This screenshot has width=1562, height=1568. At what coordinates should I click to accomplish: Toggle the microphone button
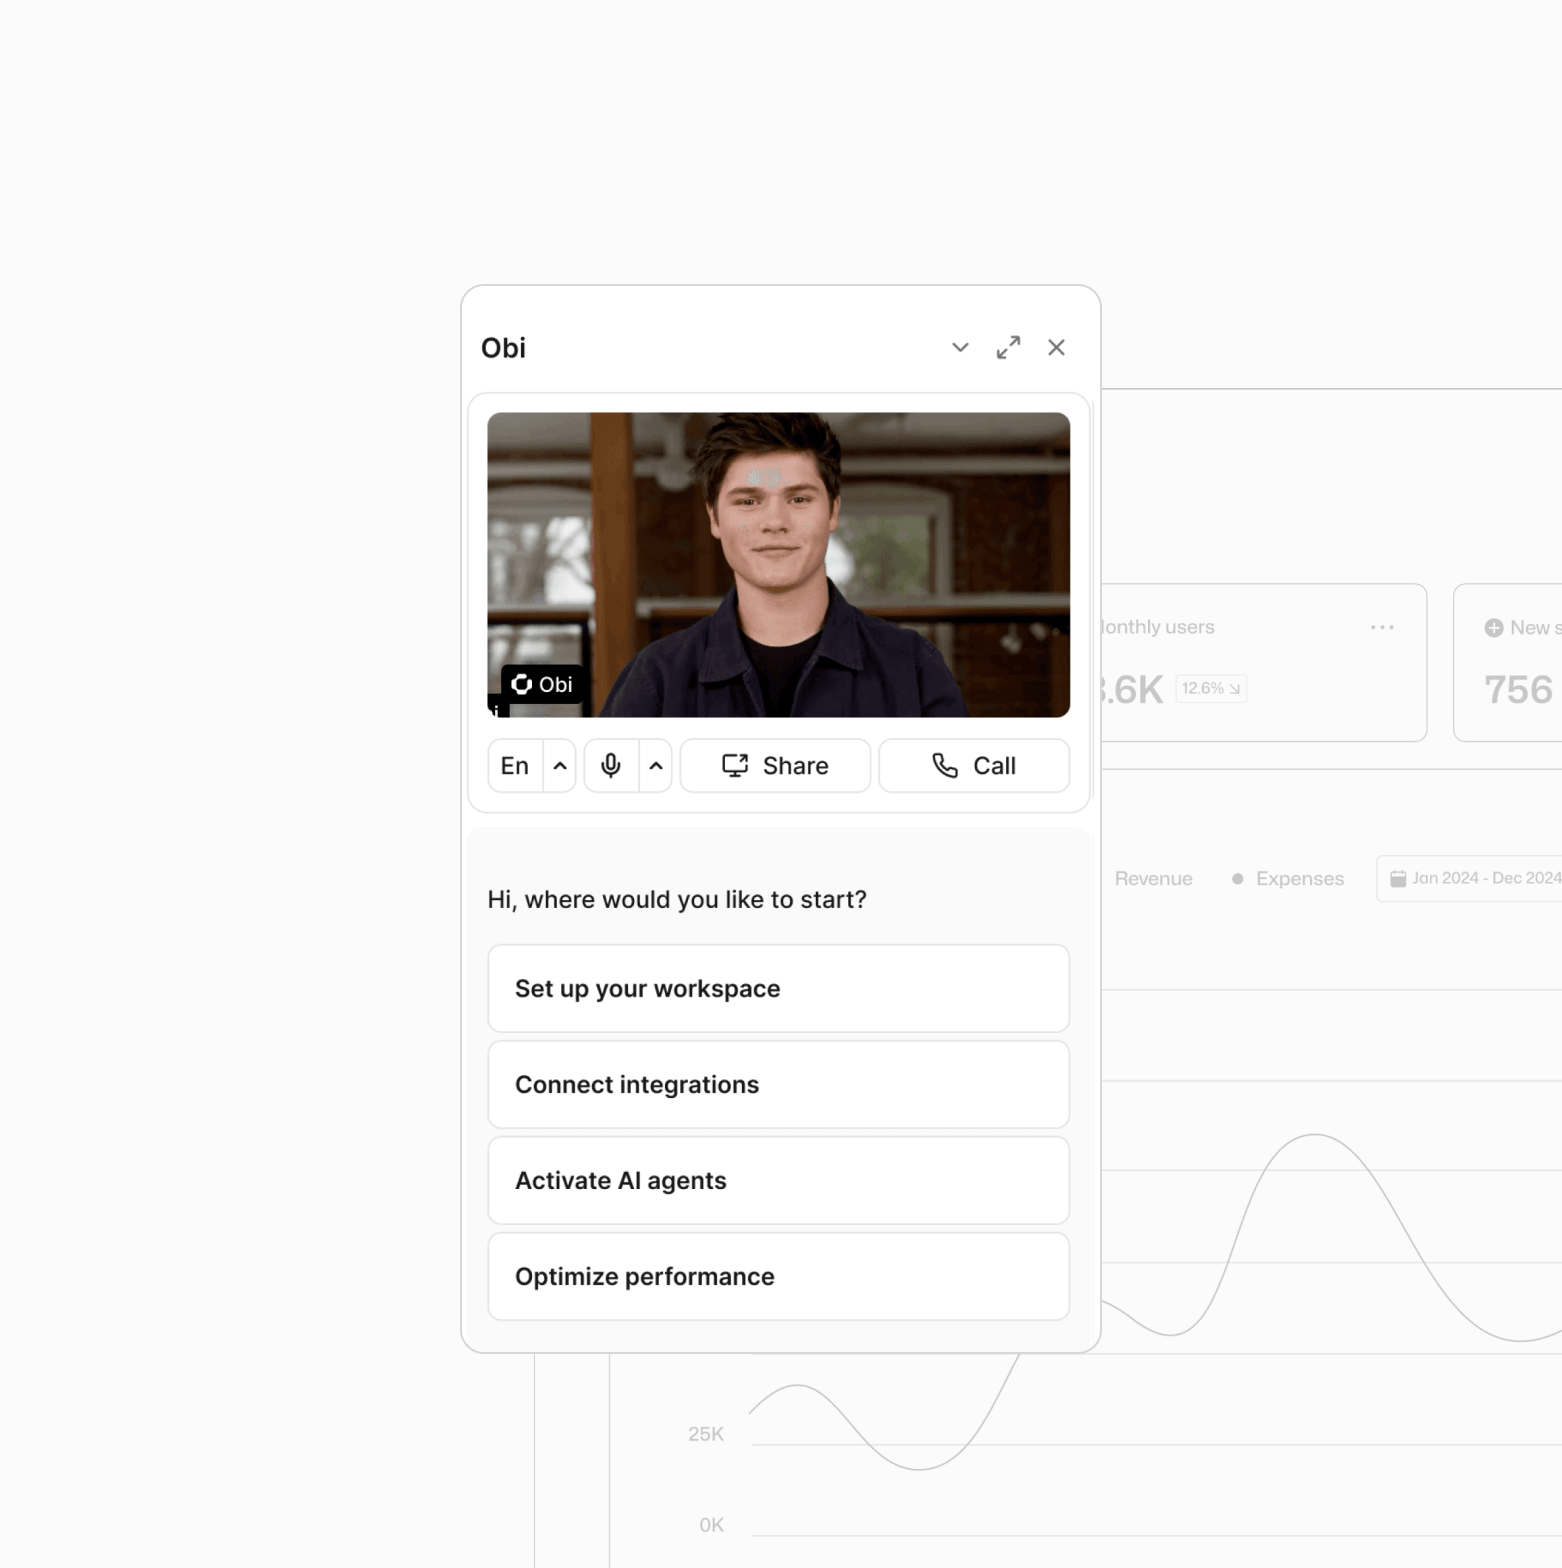[611, 766]
